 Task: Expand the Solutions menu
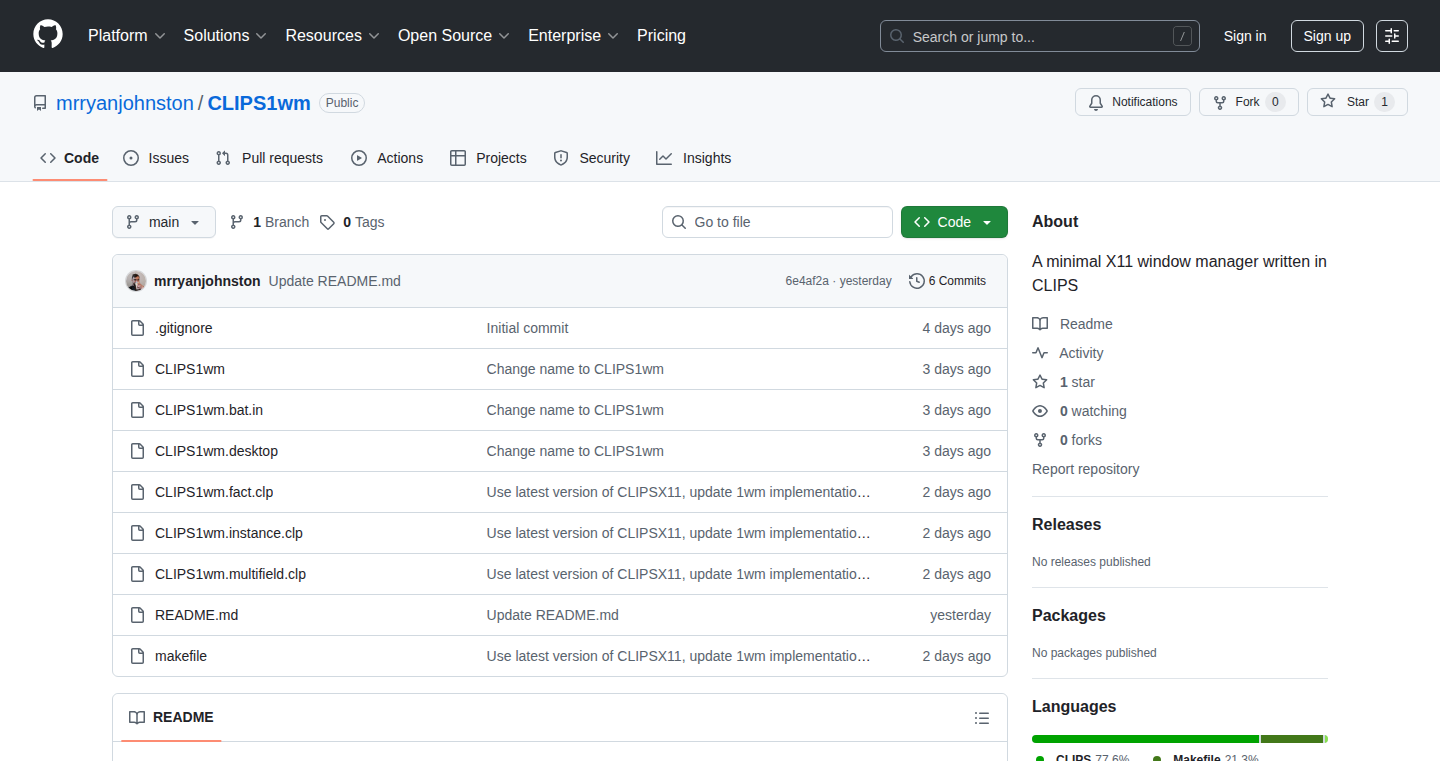click(x=225, y=36)
